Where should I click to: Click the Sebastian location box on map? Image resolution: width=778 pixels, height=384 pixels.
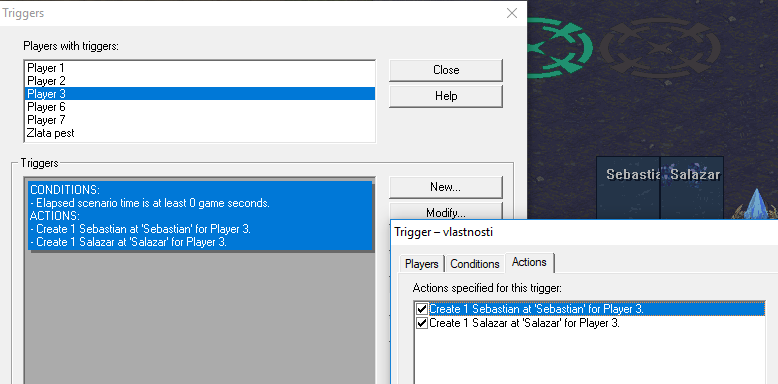(628, 188)
